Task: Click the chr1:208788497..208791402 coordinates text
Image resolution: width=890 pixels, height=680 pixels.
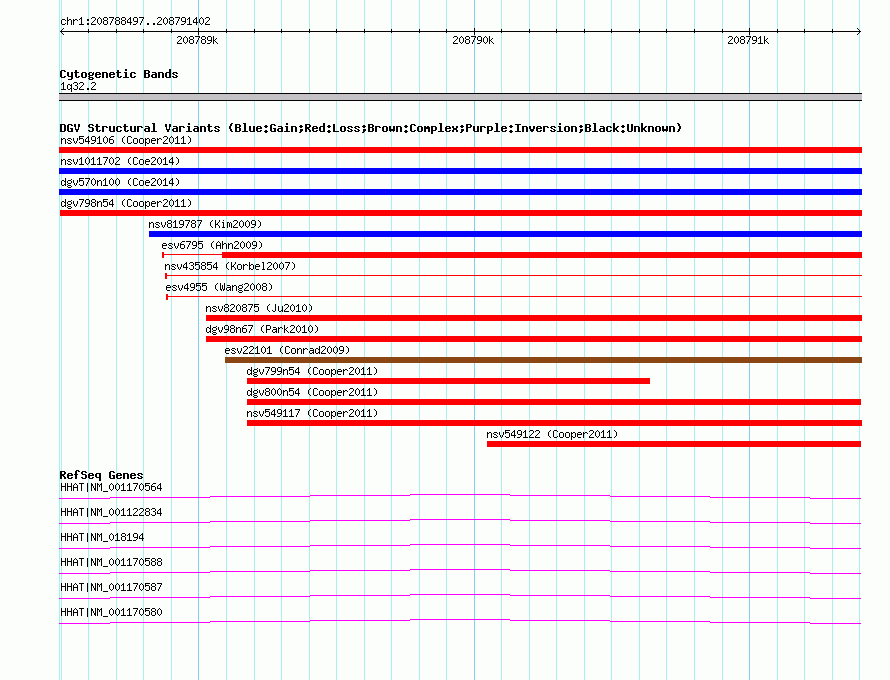Action: pos(135,22)
